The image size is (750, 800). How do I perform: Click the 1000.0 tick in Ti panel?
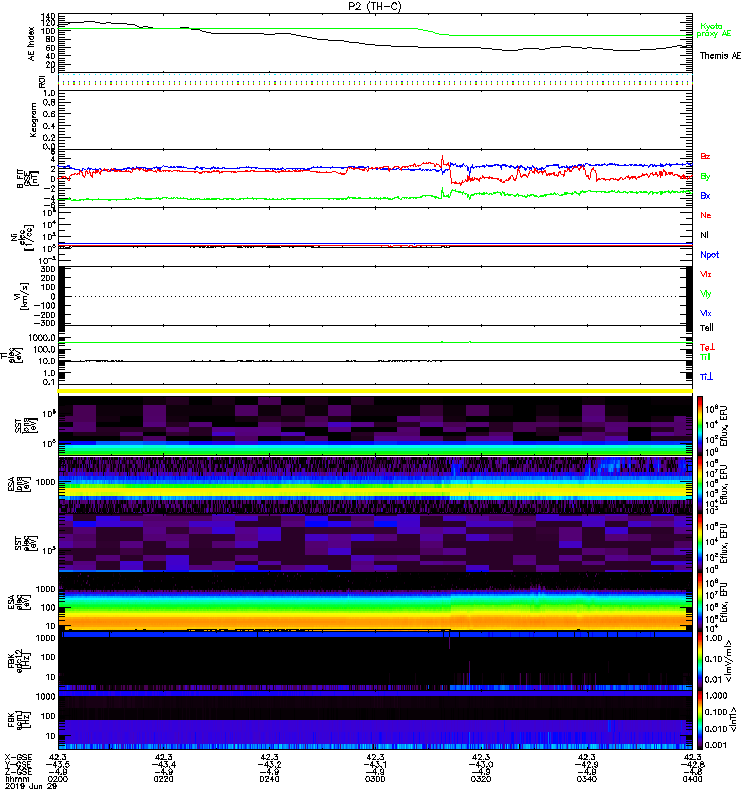[x=42, y=338]
